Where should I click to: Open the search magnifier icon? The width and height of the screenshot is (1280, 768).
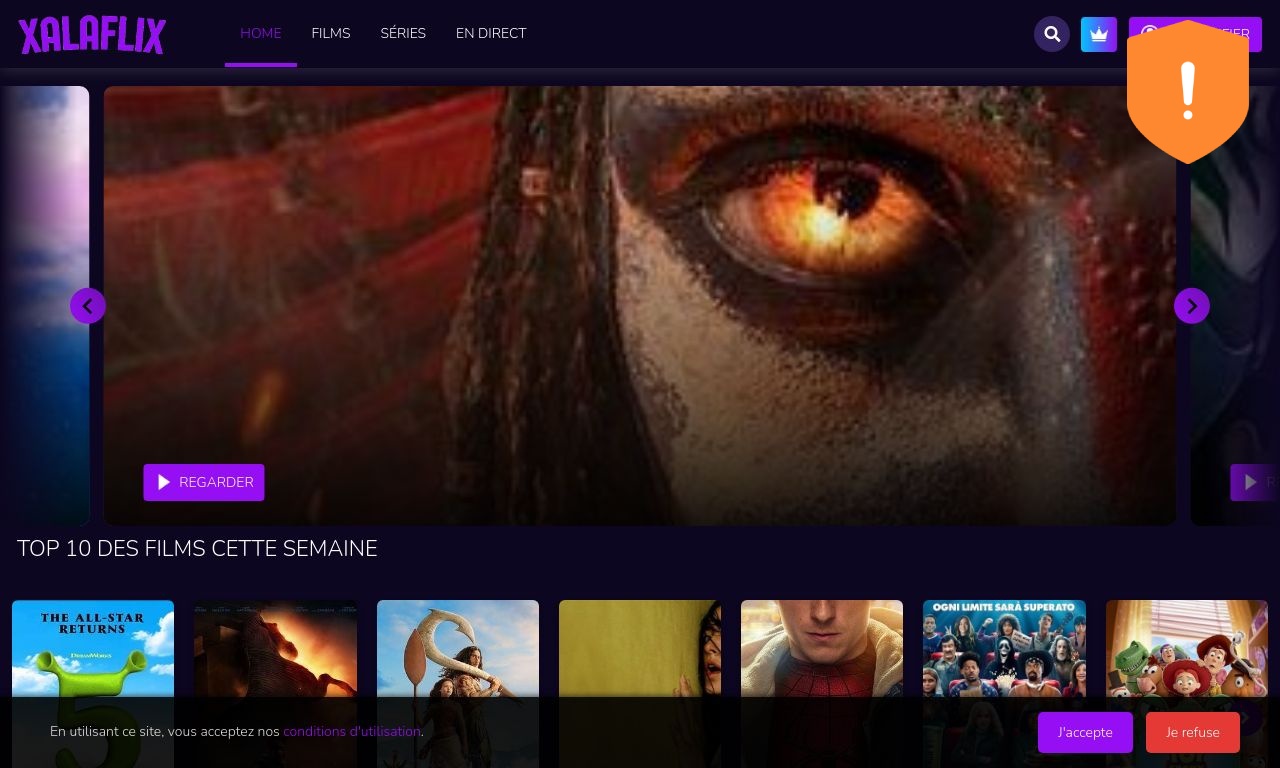point(1052,34)
